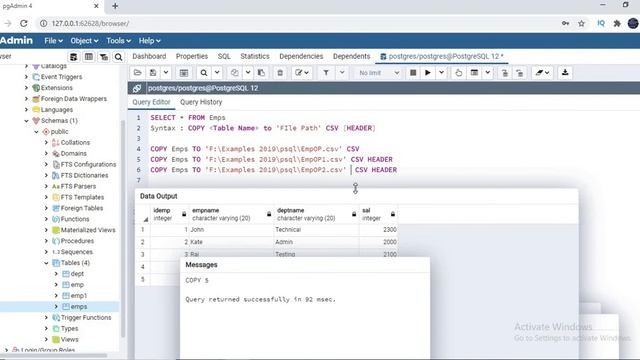Viewport: 640px width, 360px height.
Task: Click the browser Query Tool database icon
Action: pyautogui.click(x=73, y=57)
